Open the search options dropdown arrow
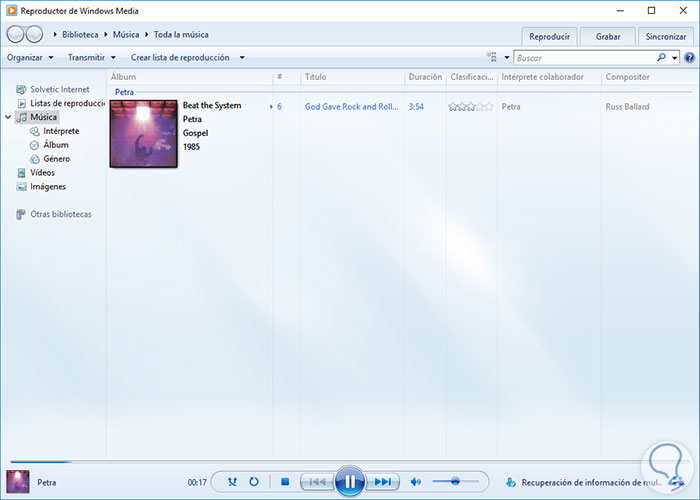The width and height of the screenshot is (700, 500). tap(674, 58)
